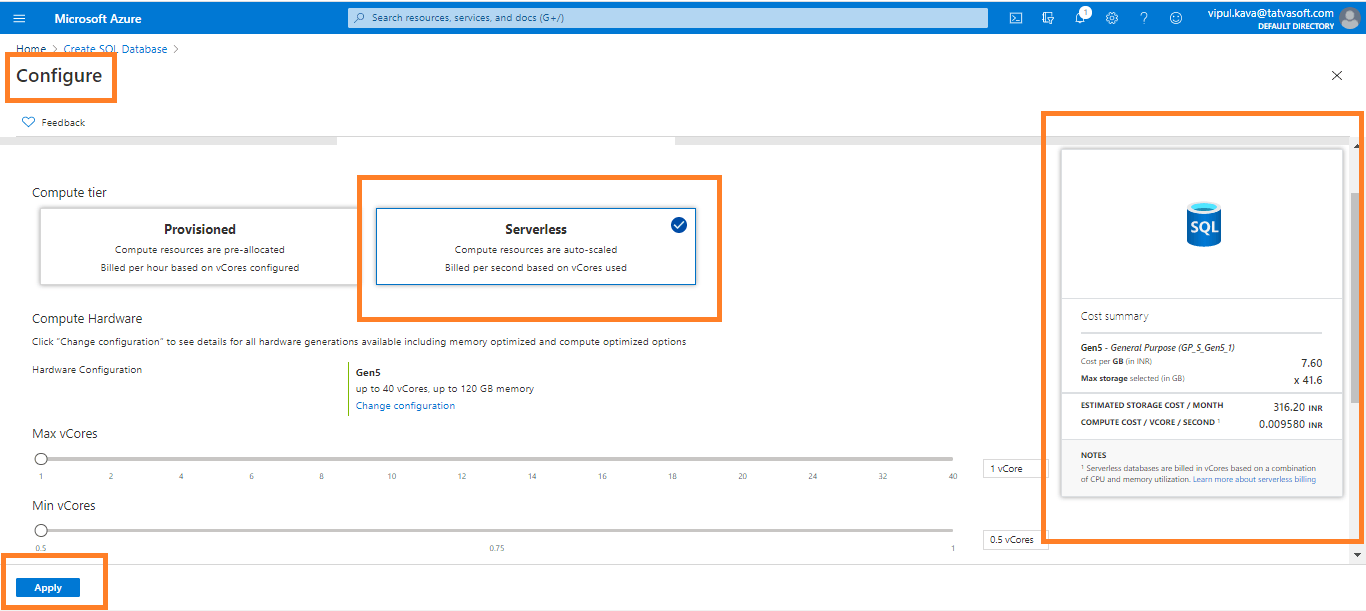The image size is (1366, 611).
Task: Click the smiley feedback icon in header
Action: [x=1175, y=18]
